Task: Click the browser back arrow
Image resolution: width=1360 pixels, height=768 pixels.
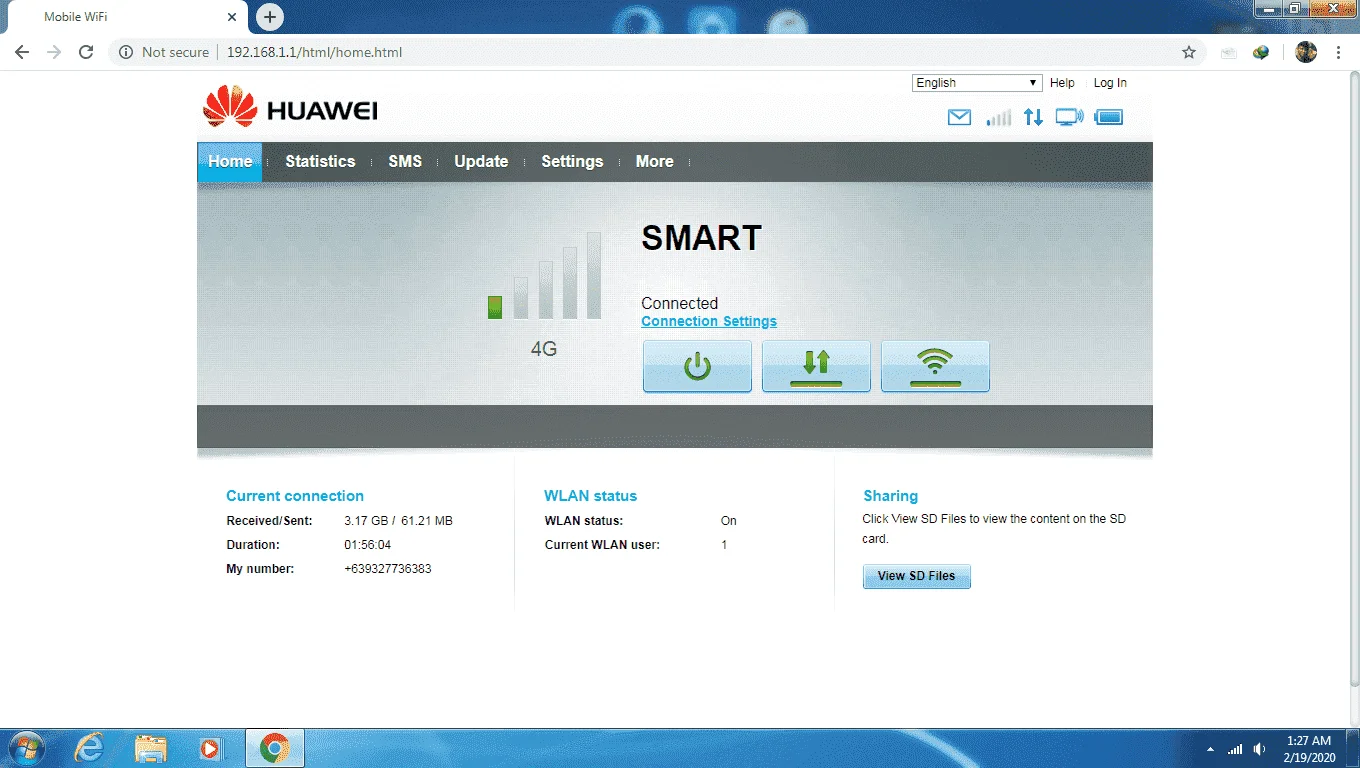Action: click(x=22, y=52)
